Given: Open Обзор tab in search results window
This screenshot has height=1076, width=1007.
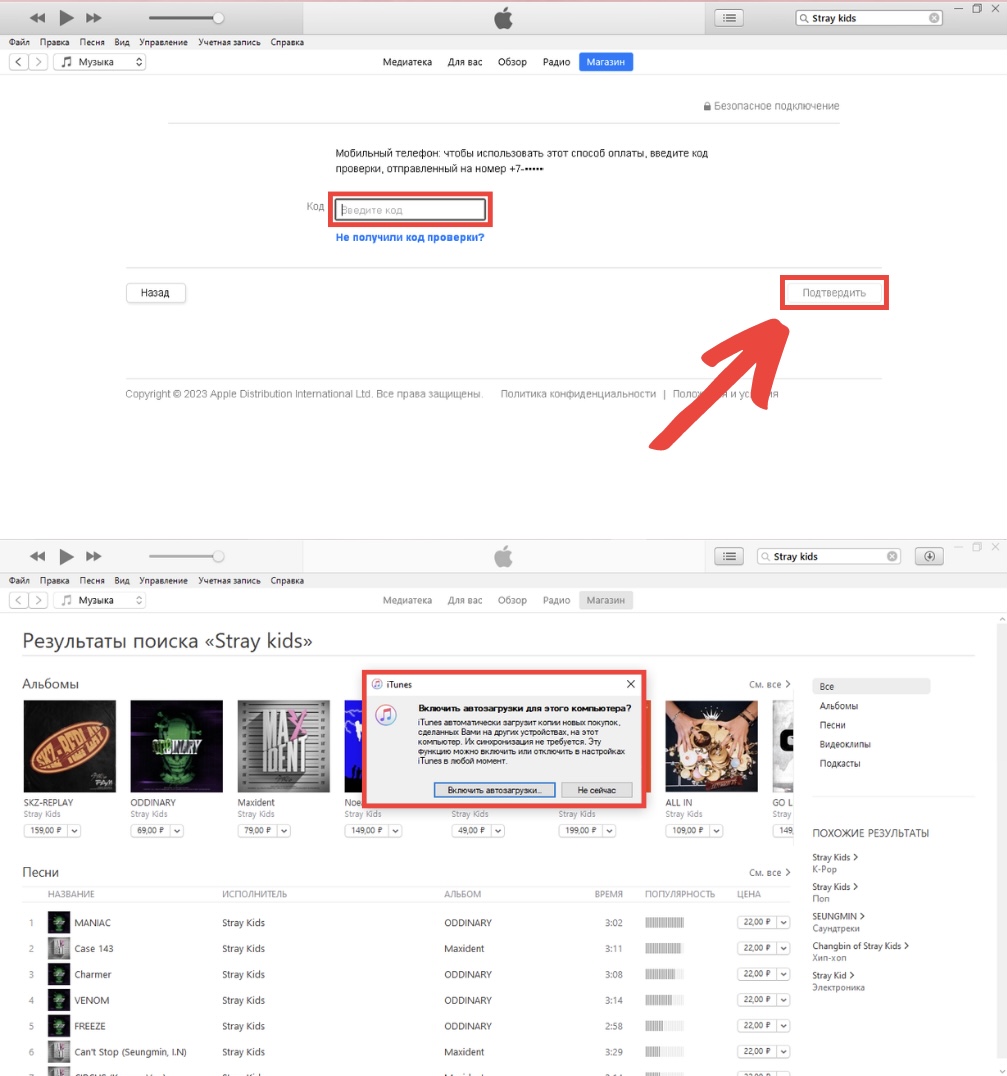Looking at the screenshot, I should 512,600.
